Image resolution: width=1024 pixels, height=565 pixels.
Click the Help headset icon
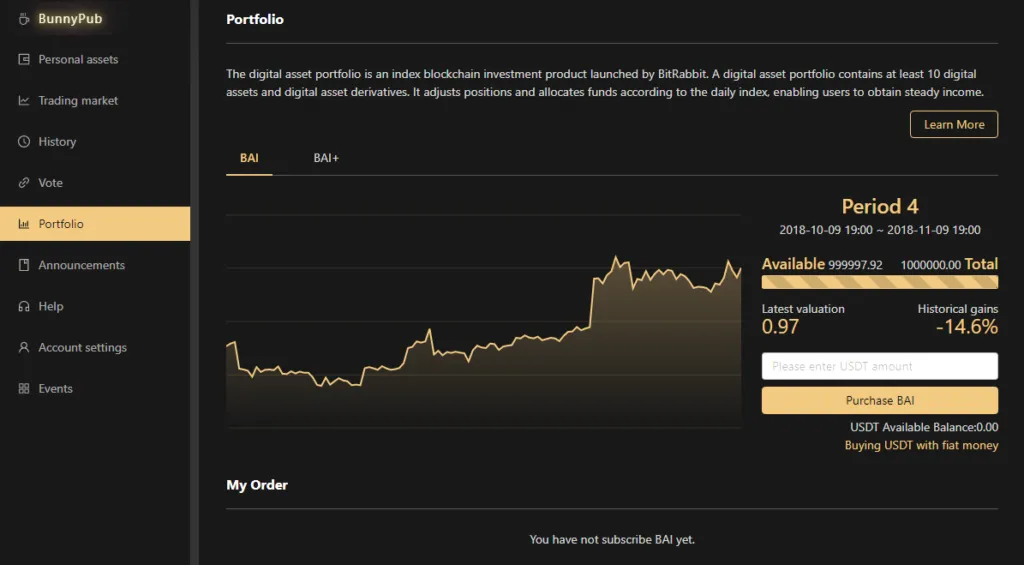pyautogui.click(x=24, y=306)
